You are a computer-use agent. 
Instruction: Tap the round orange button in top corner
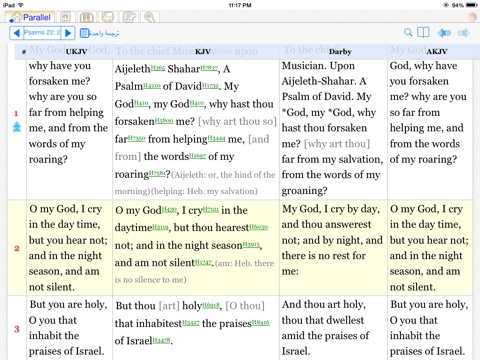[x=472, y=17]
